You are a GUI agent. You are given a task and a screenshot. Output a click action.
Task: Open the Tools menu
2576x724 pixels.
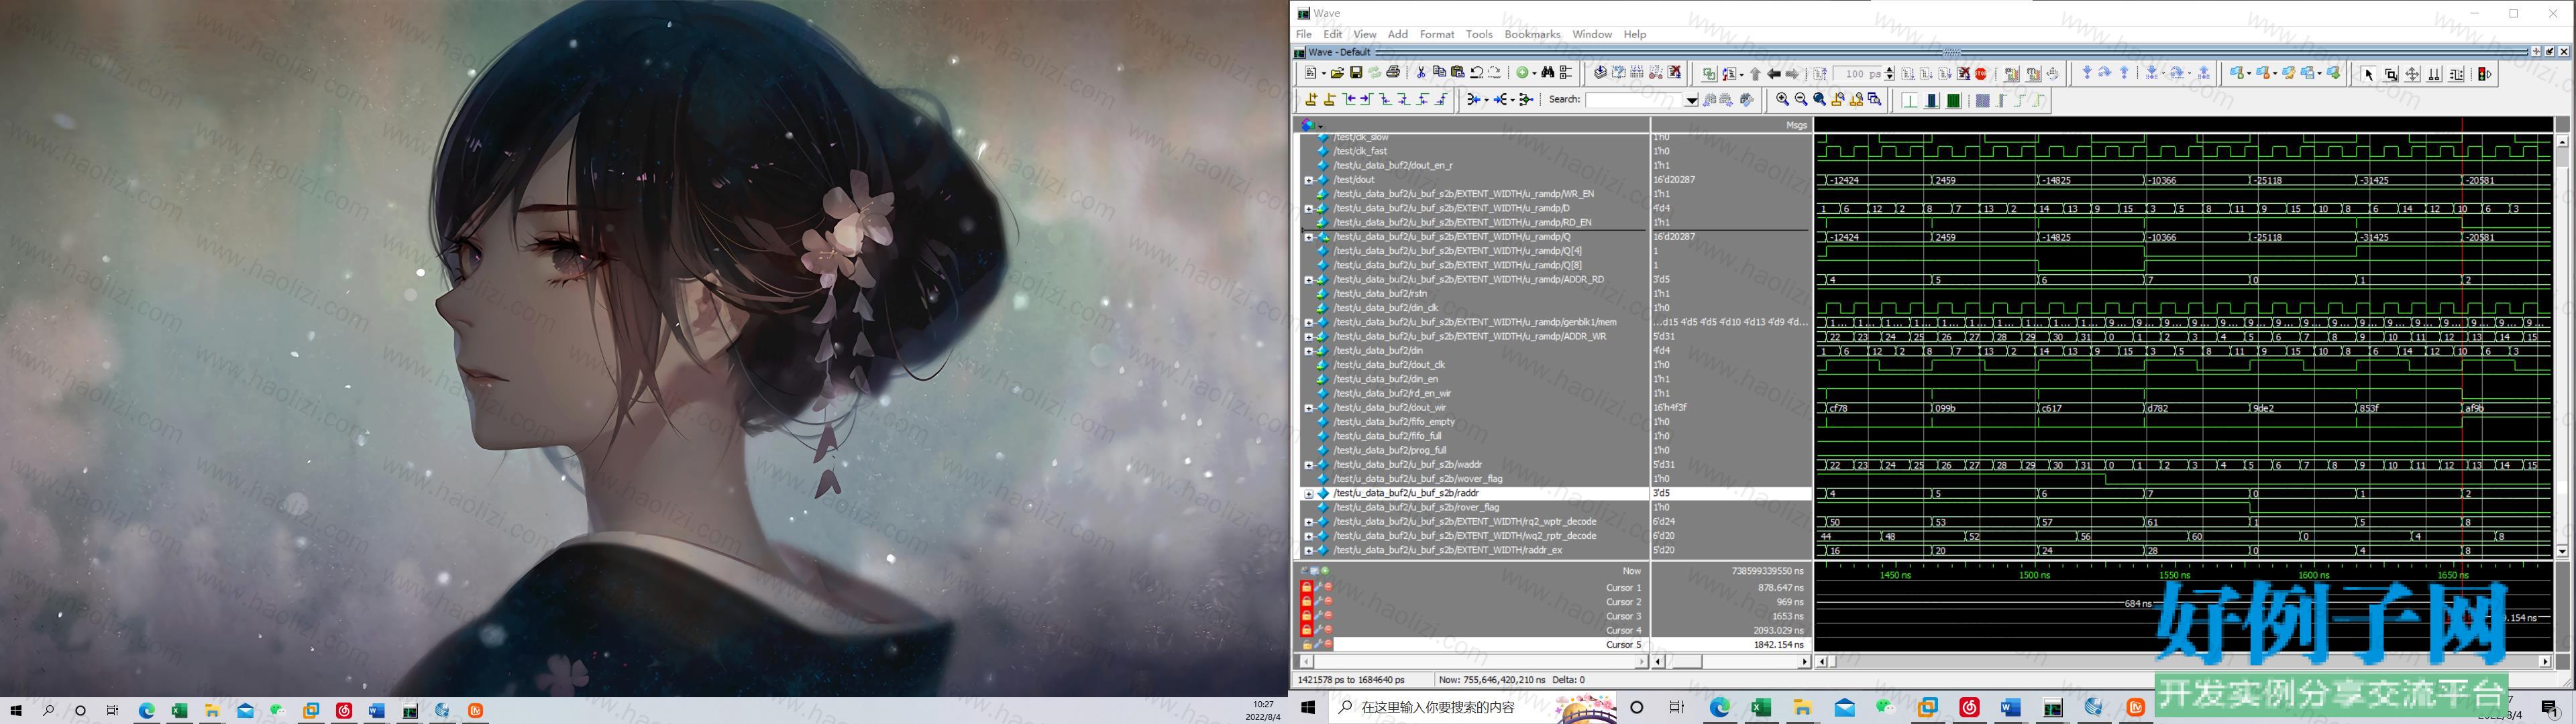(1479, 34)
